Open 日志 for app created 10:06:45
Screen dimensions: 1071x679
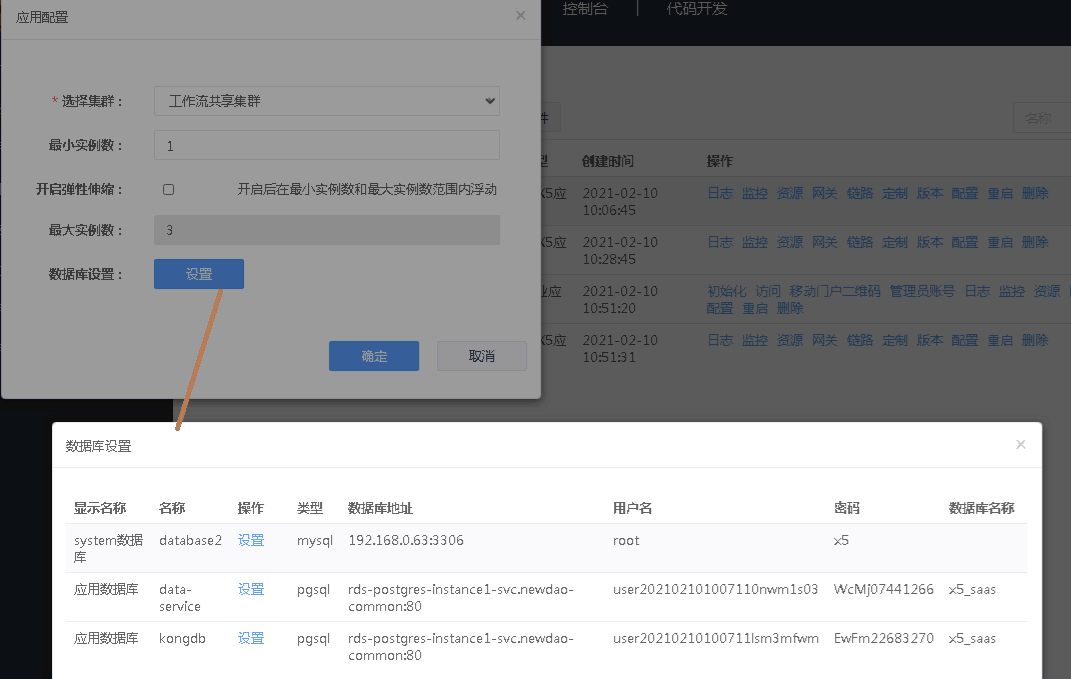720,193
